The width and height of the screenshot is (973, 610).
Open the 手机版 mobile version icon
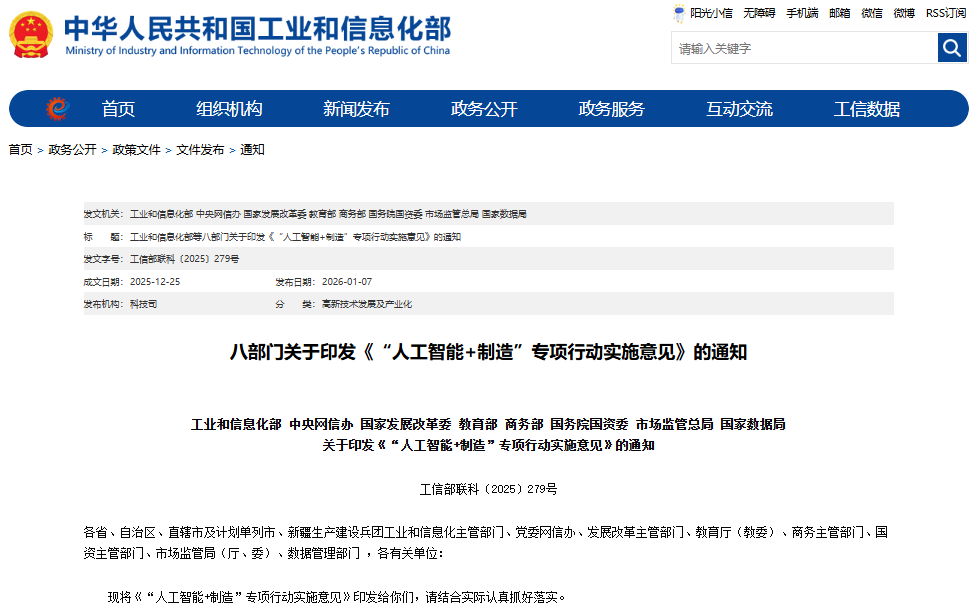[801, 14]
